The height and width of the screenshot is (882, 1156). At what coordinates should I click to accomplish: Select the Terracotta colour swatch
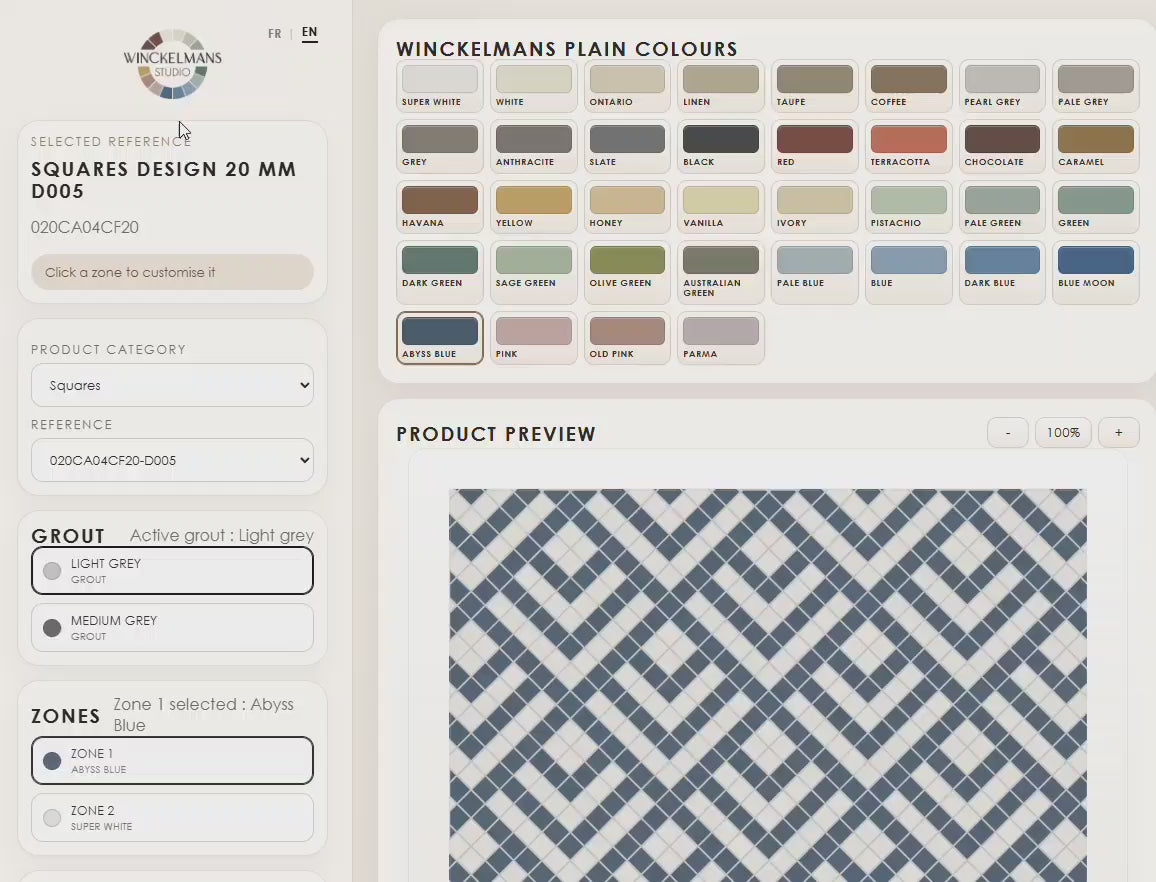(908, 146)
